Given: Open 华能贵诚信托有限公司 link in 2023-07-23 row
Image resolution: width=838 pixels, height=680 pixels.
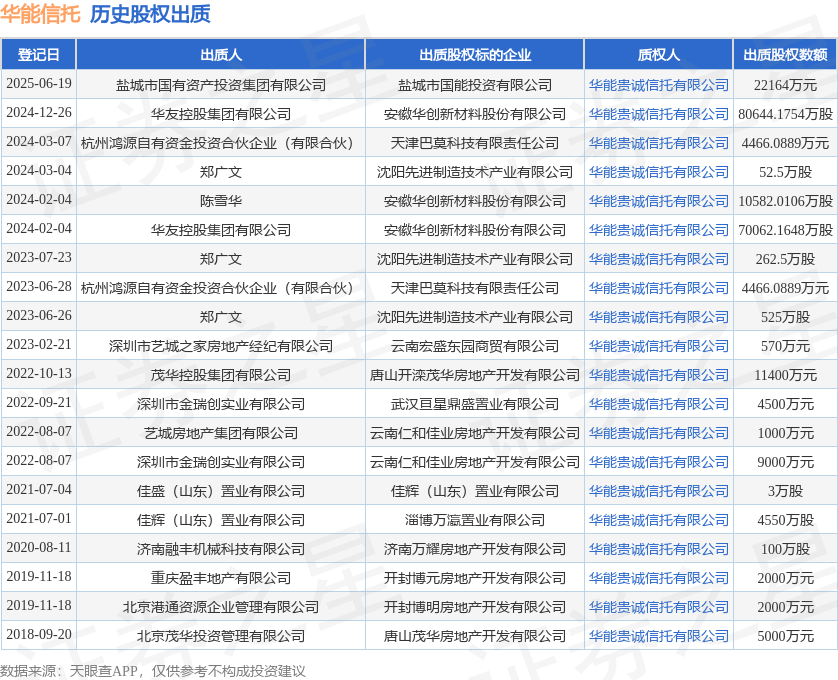Looking at the screenshot, I should [658, 259].
